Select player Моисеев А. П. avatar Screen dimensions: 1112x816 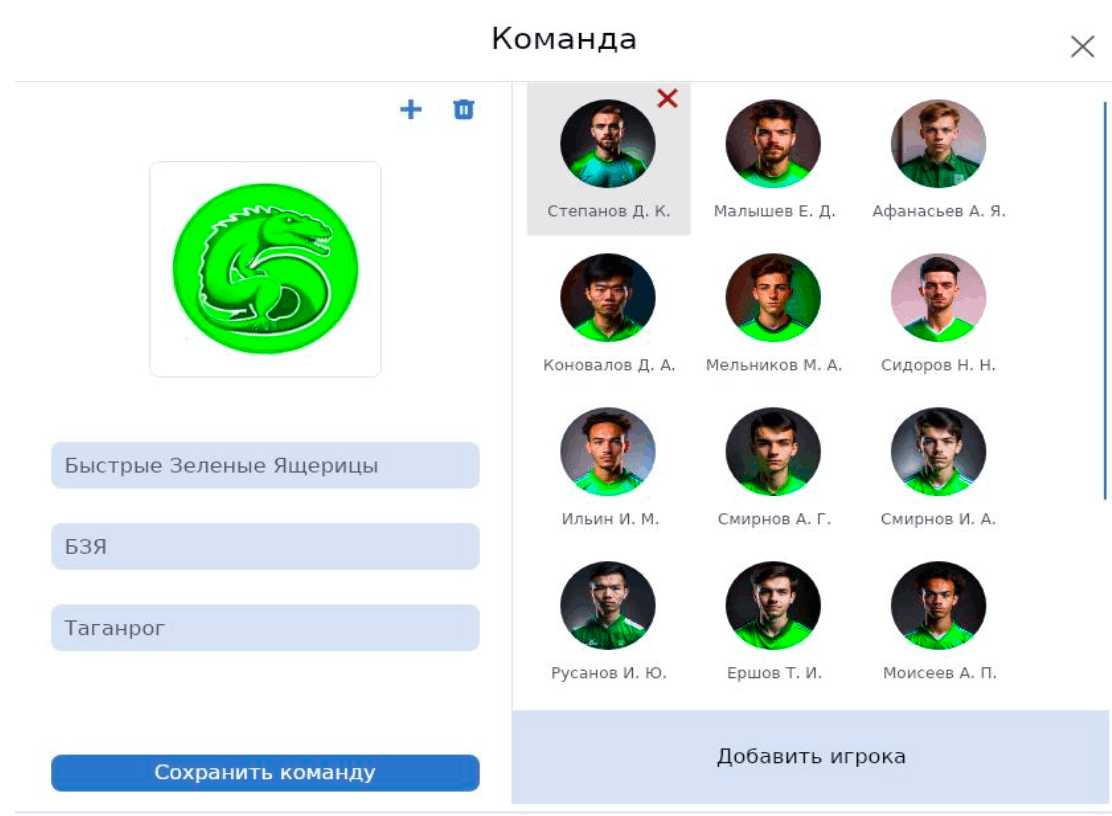(938, 605)
